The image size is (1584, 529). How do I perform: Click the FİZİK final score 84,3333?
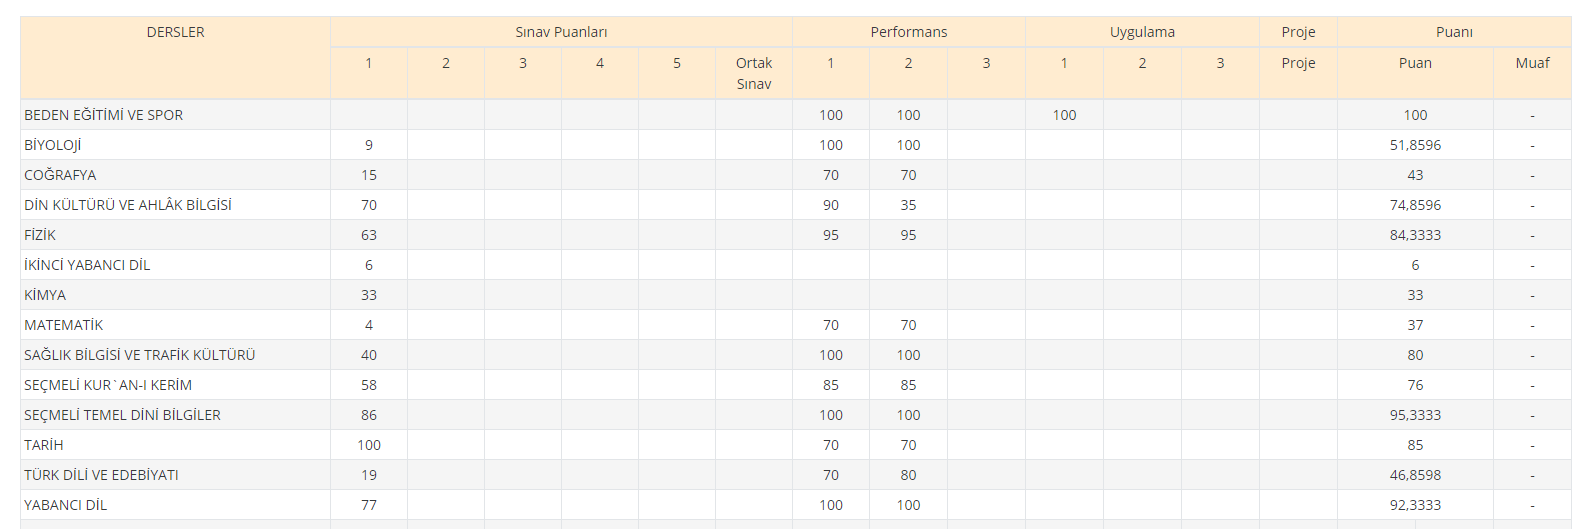pyautogui.click(x=1415, y=235)
